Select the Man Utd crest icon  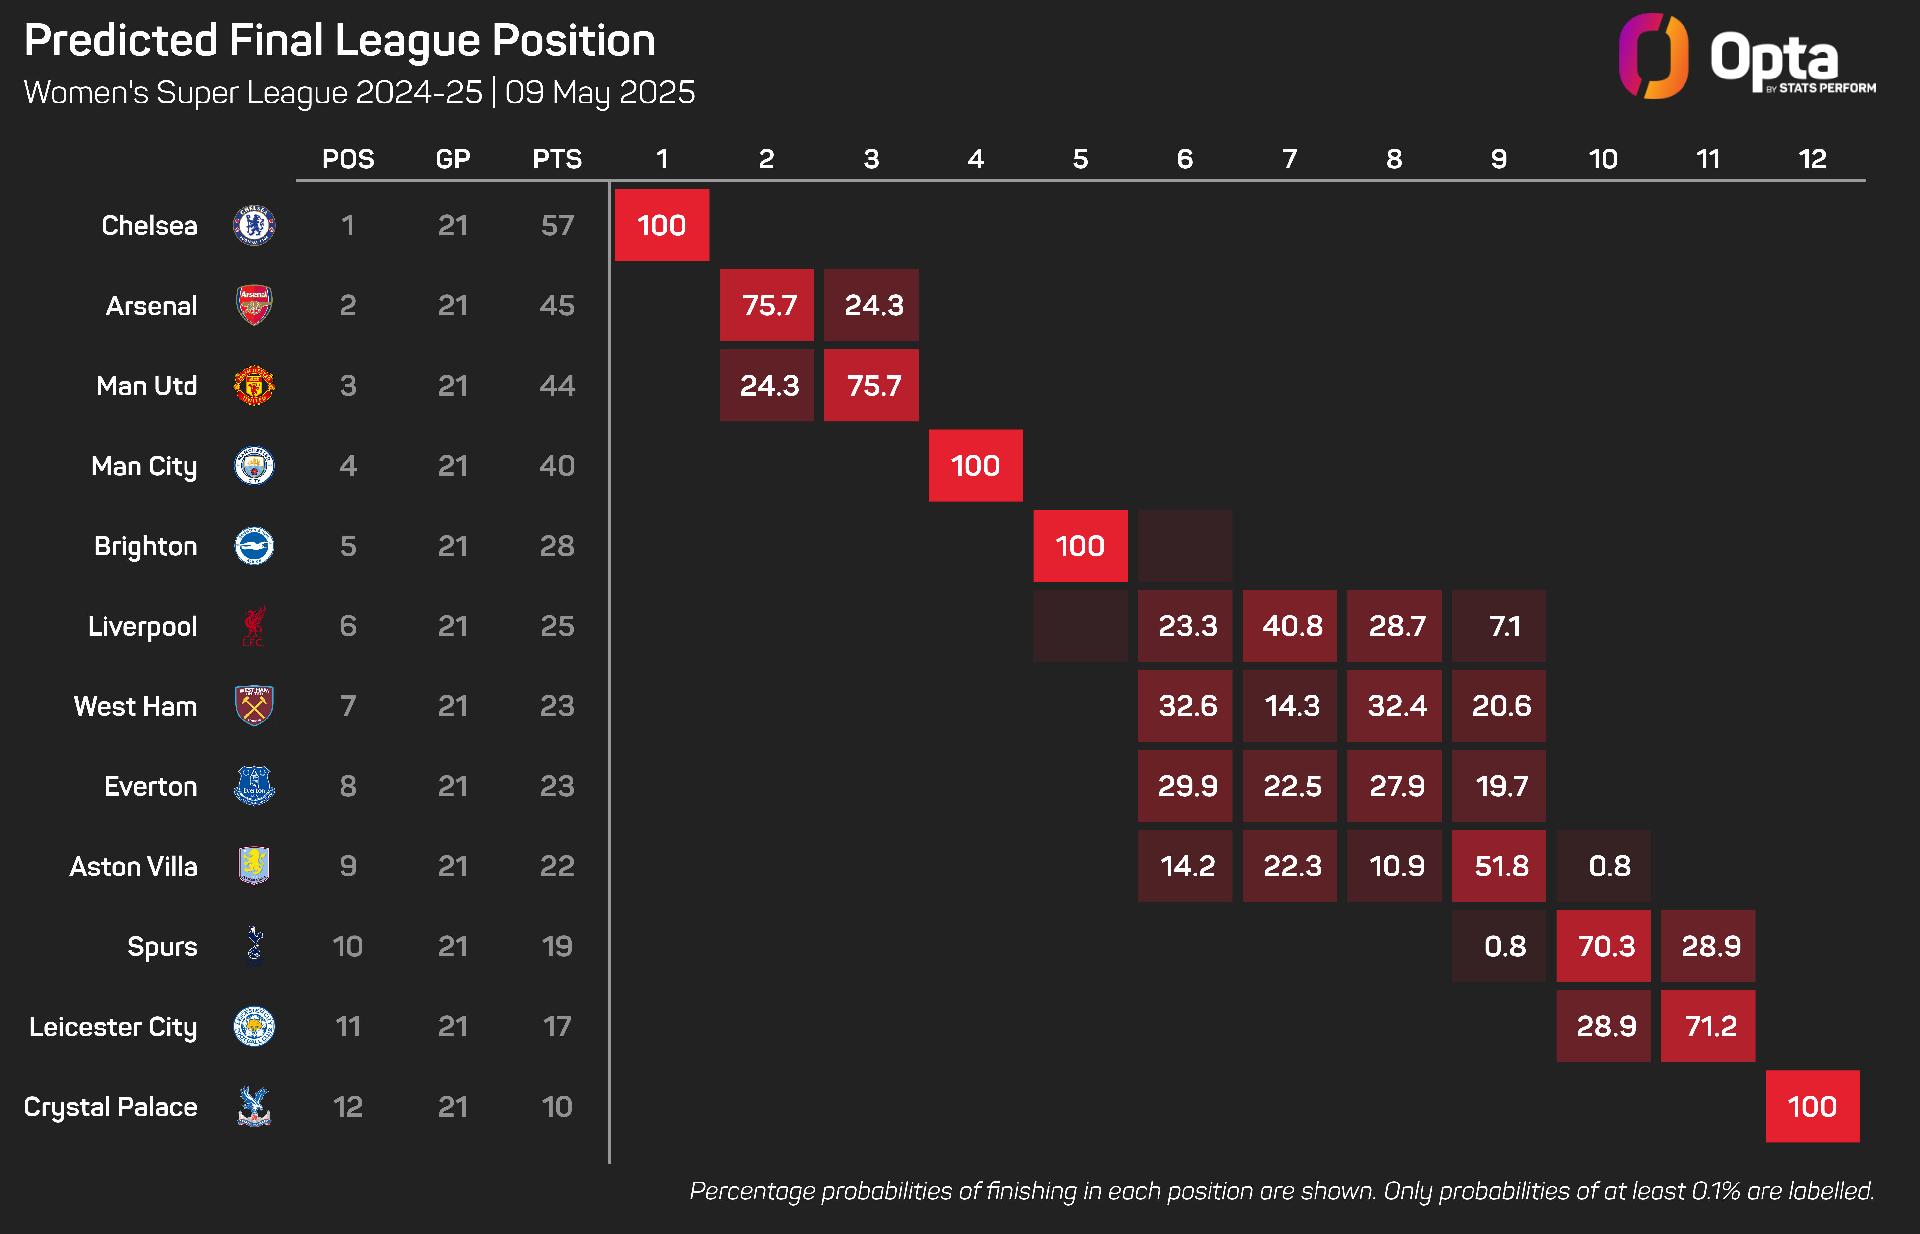pos(254,385)
